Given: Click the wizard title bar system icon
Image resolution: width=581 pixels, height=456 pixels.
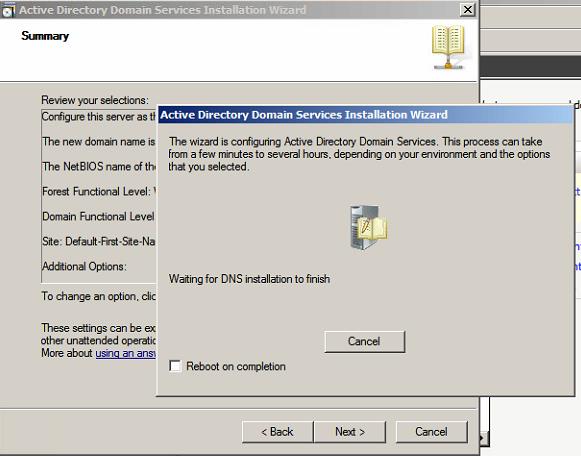Looking at the screenshot, I should point(8,10).
